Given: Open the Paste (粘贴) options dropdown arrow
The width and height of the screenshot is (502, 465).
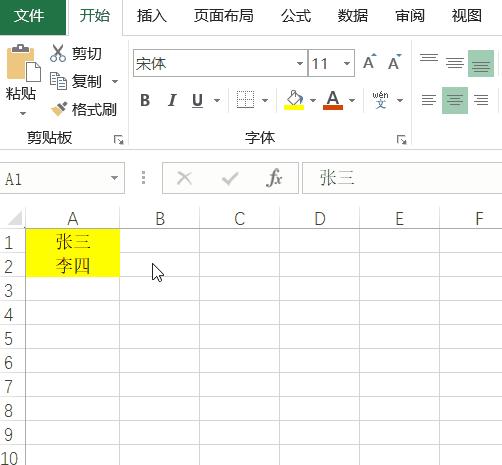Looking at the screenshot, I should (x=23, y=113).
